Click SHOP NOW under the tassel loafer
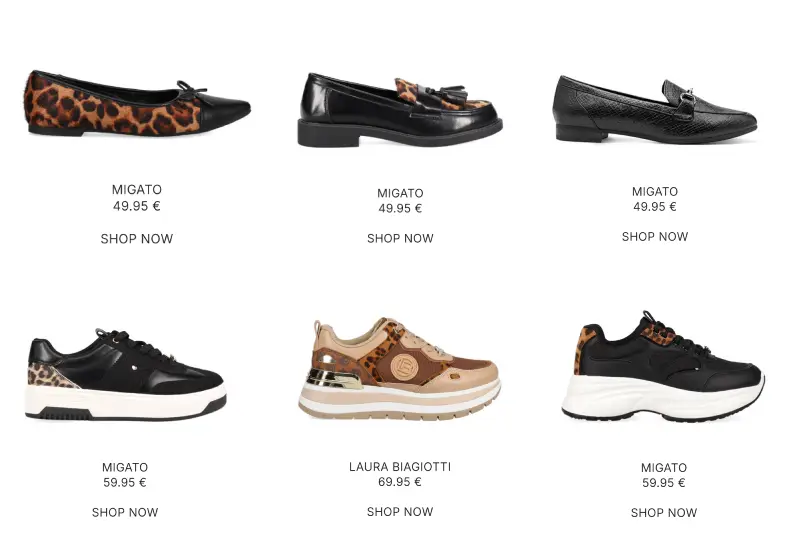Viewport: 800px width, 547px height. coord(400,238)
